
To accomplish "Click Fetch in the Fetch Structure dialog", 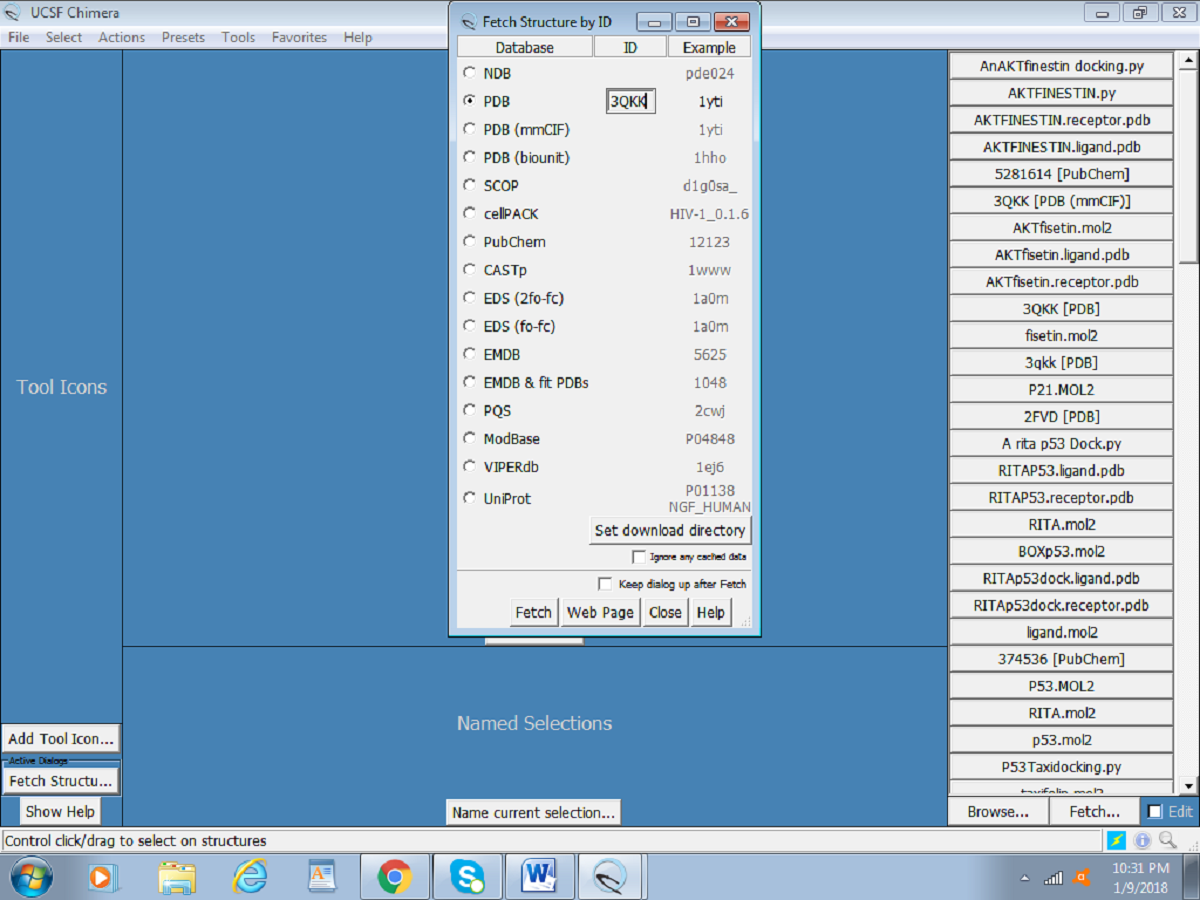I will [x=533, y=612].
